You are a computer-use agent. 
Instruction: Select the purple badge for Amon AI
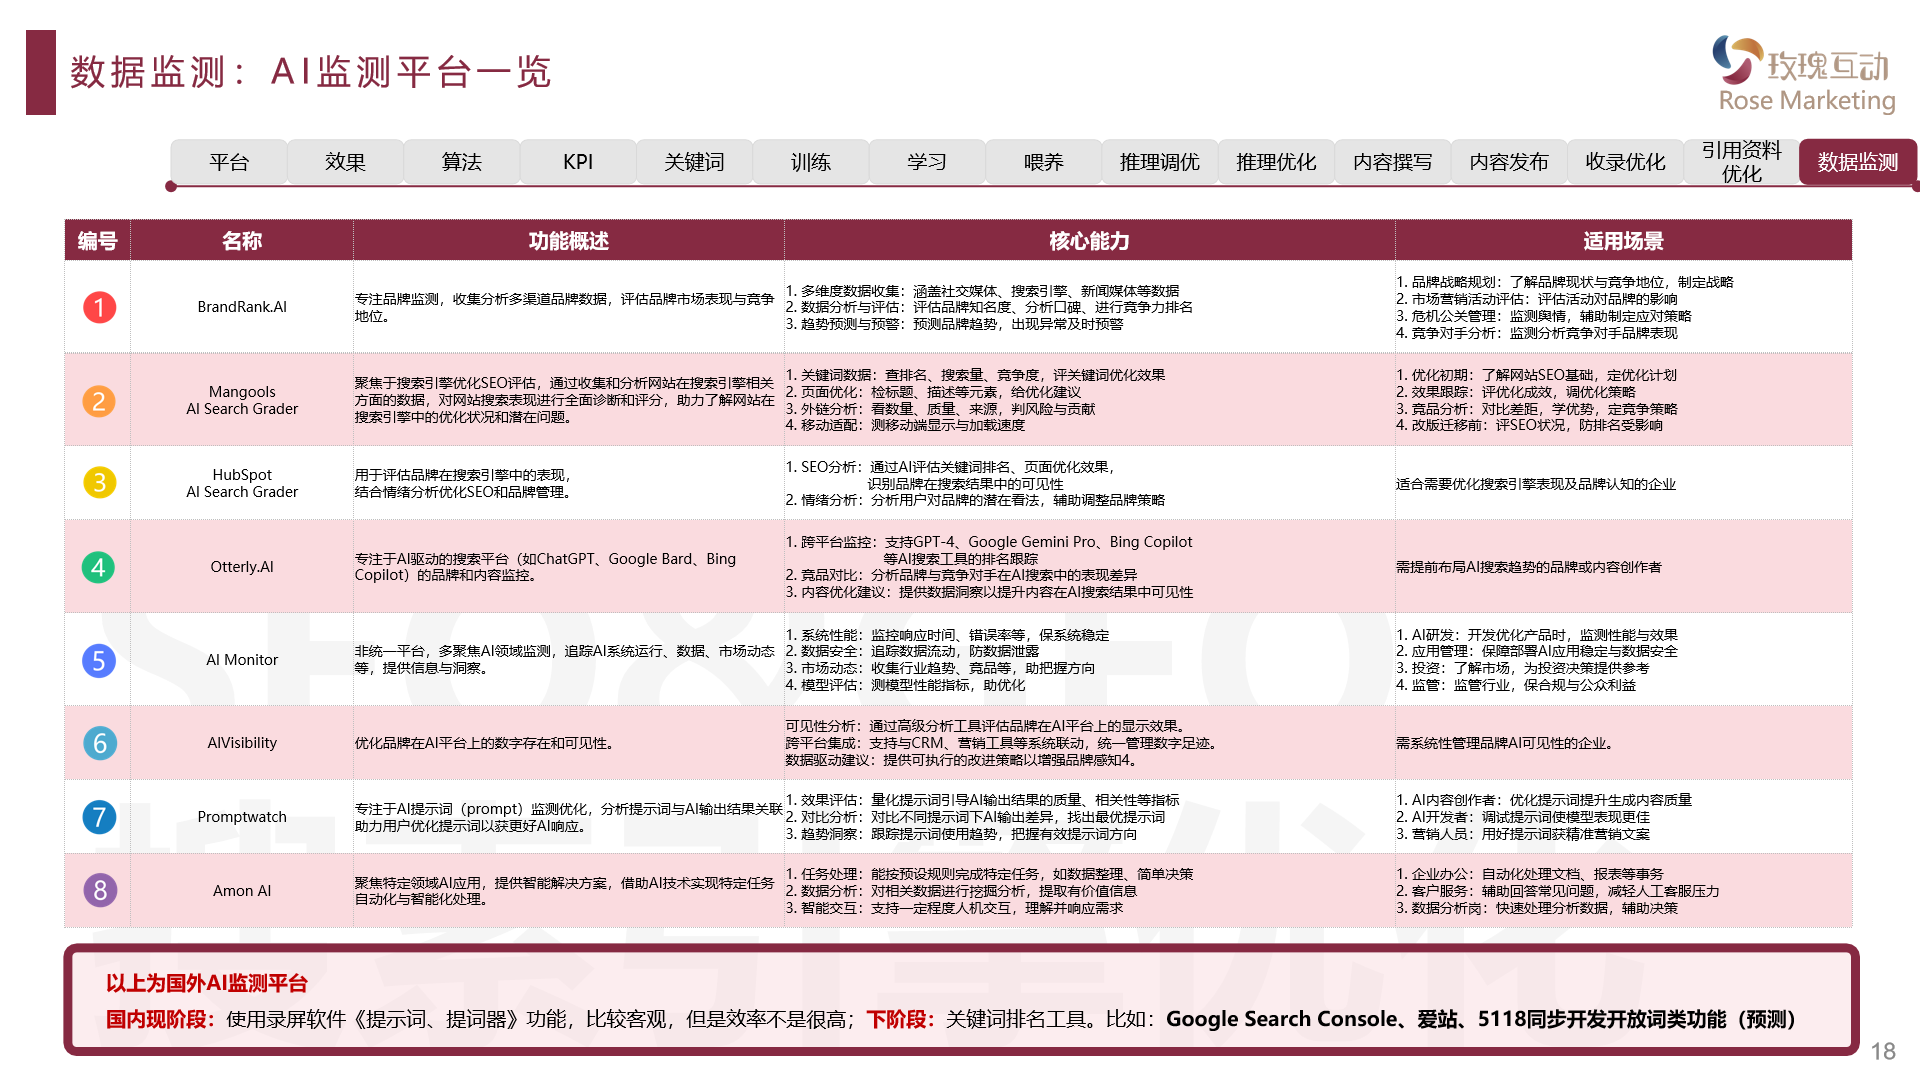pyautogui.click(x=98, y=890)
